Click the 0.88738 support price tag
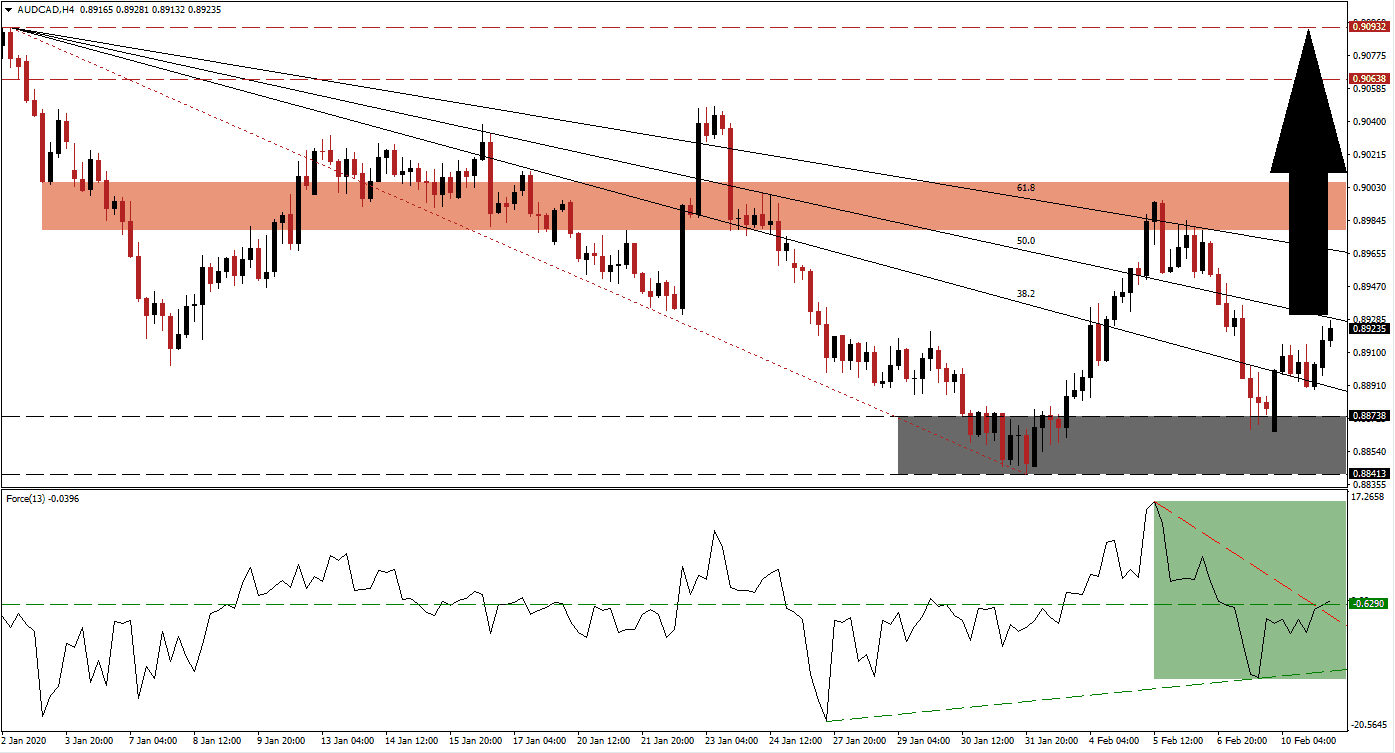1395x753 pixels. pyautogui.click(x=1367, y=416)
